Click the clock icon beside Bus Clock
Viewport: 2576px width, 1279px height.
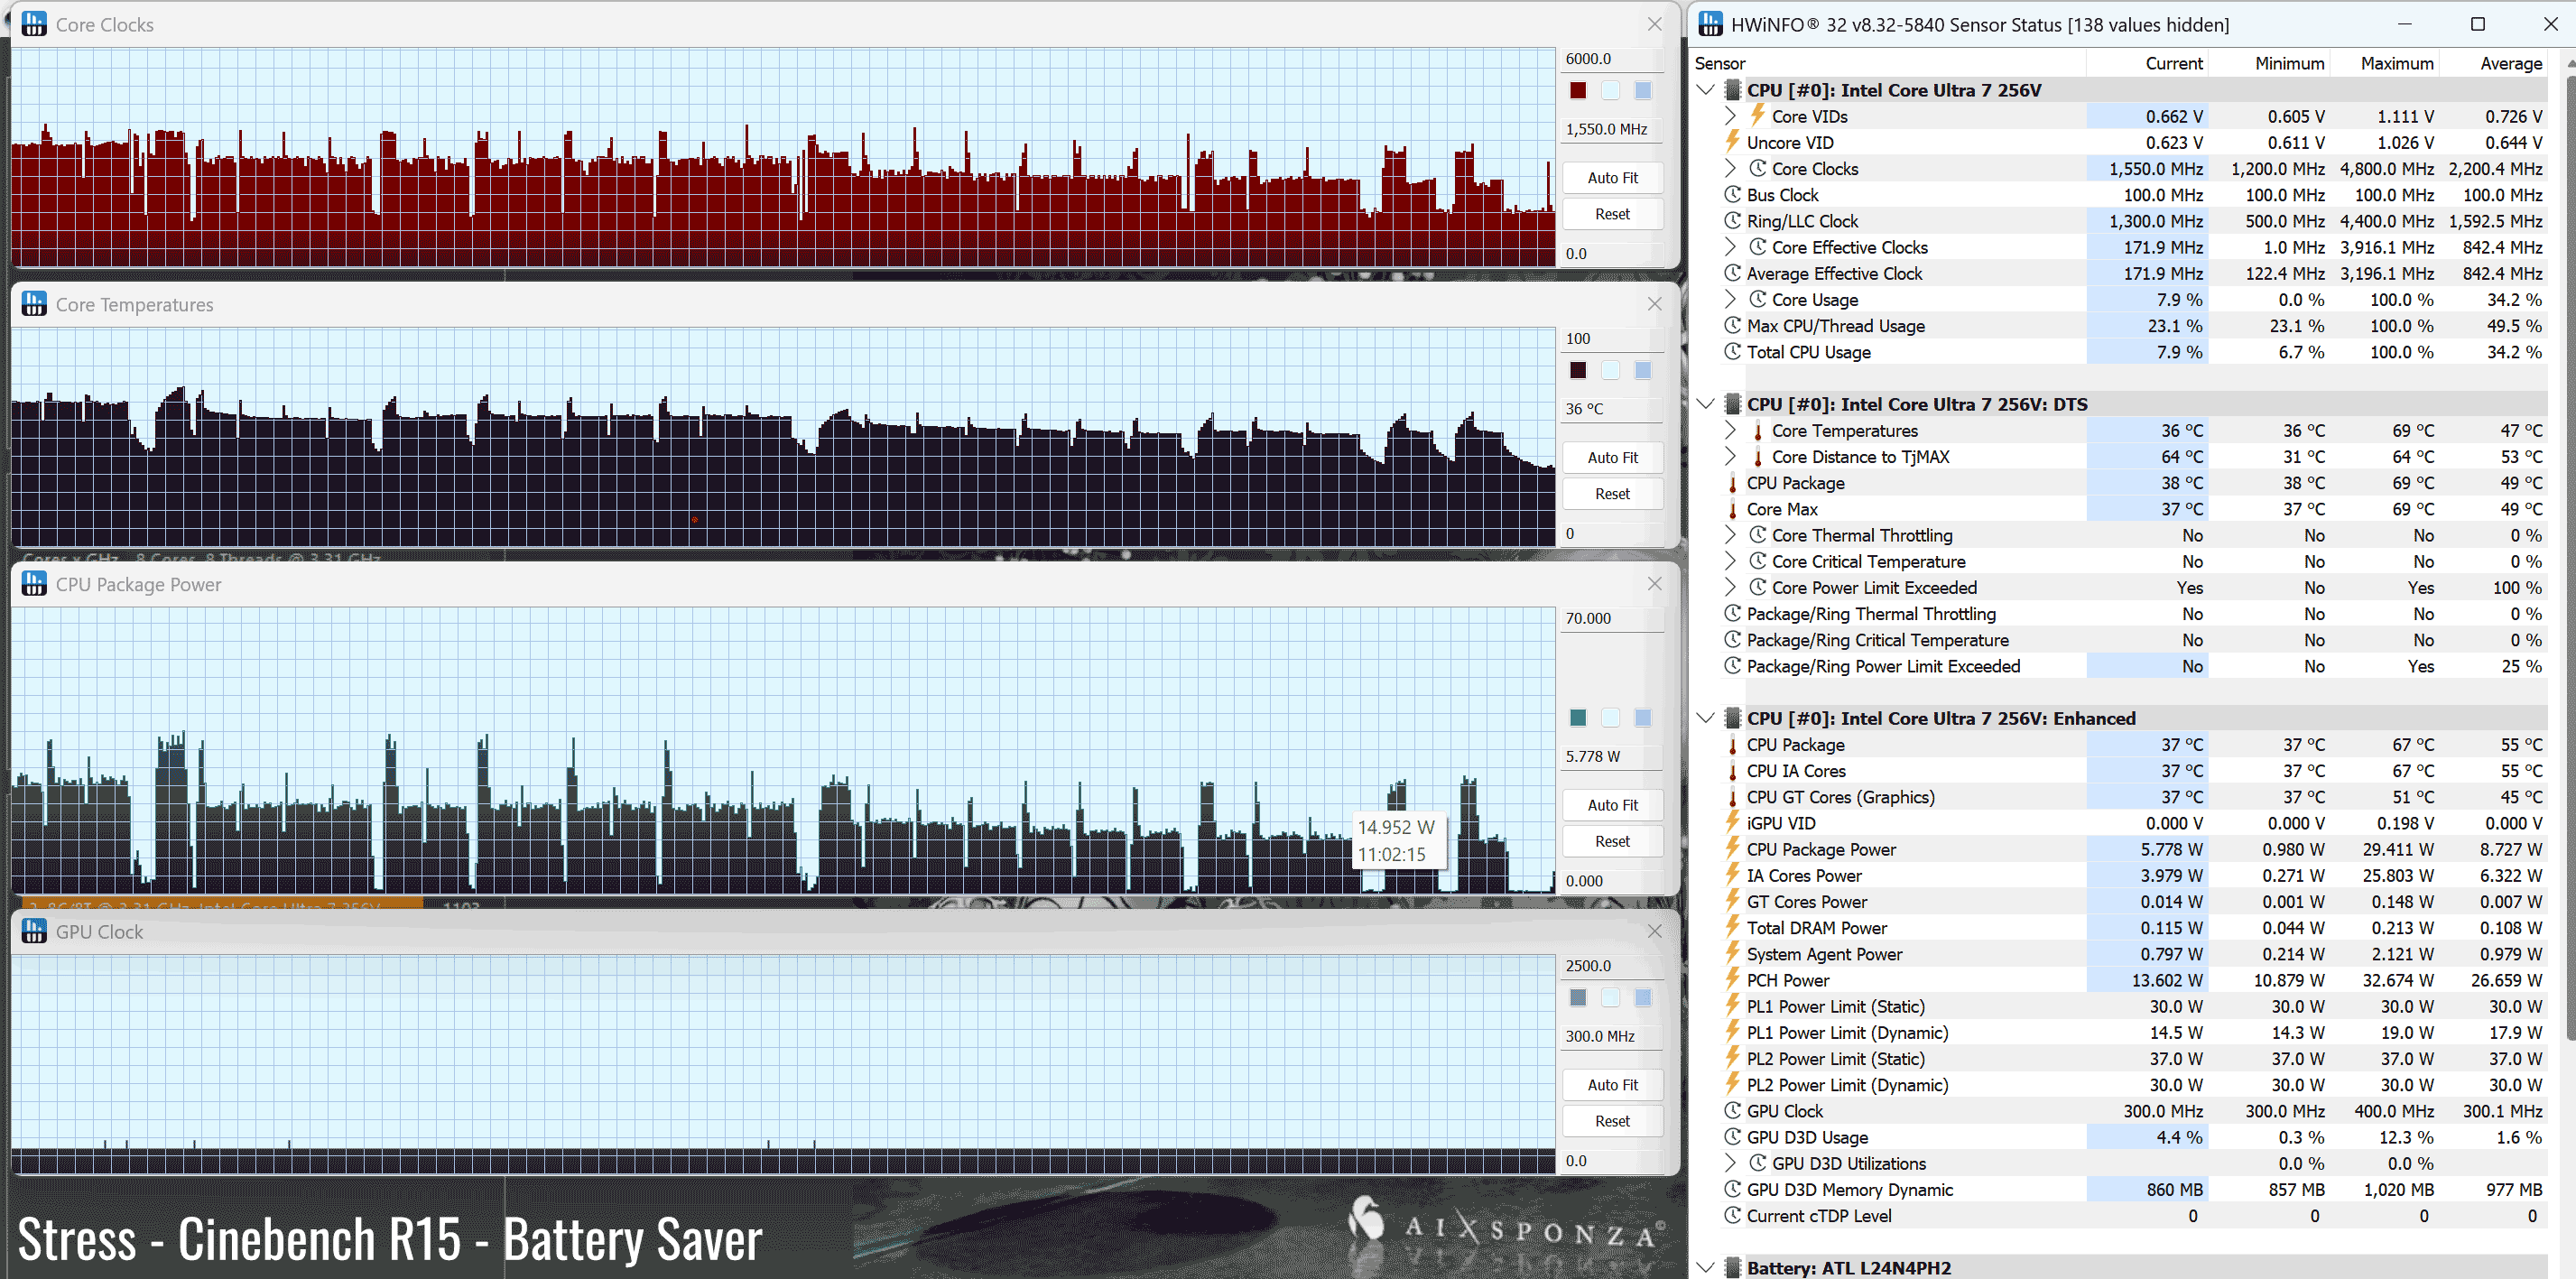[1733, 195]
